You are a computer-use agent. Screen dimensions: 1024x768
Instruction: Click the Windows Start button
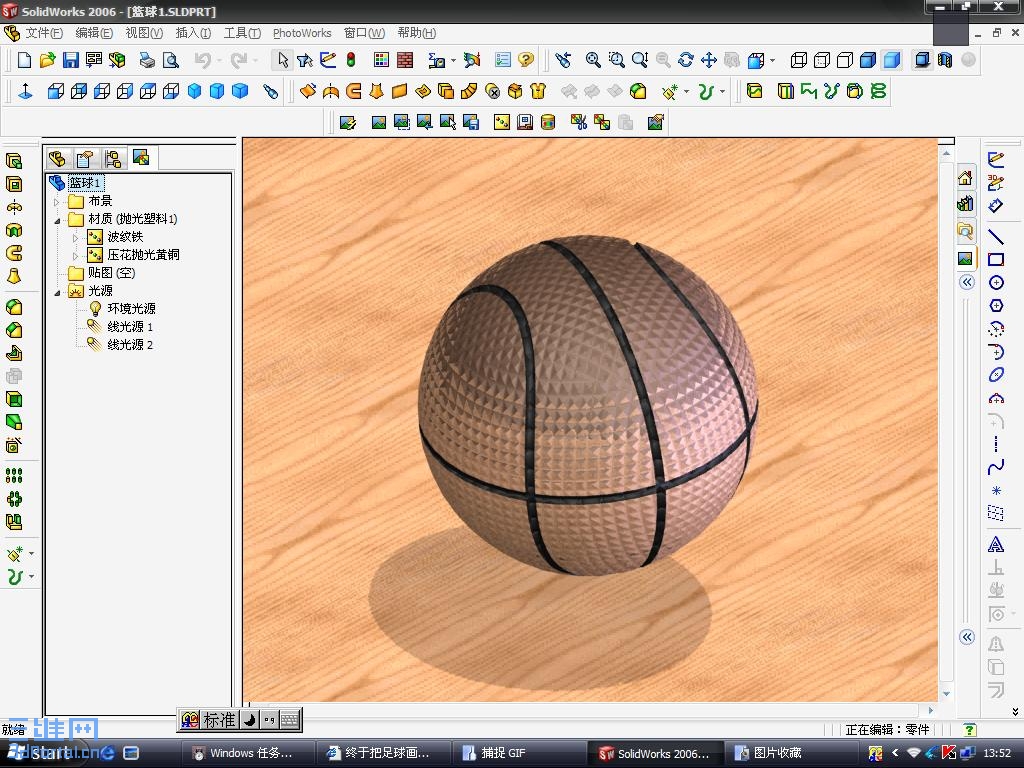click(40, 753)
